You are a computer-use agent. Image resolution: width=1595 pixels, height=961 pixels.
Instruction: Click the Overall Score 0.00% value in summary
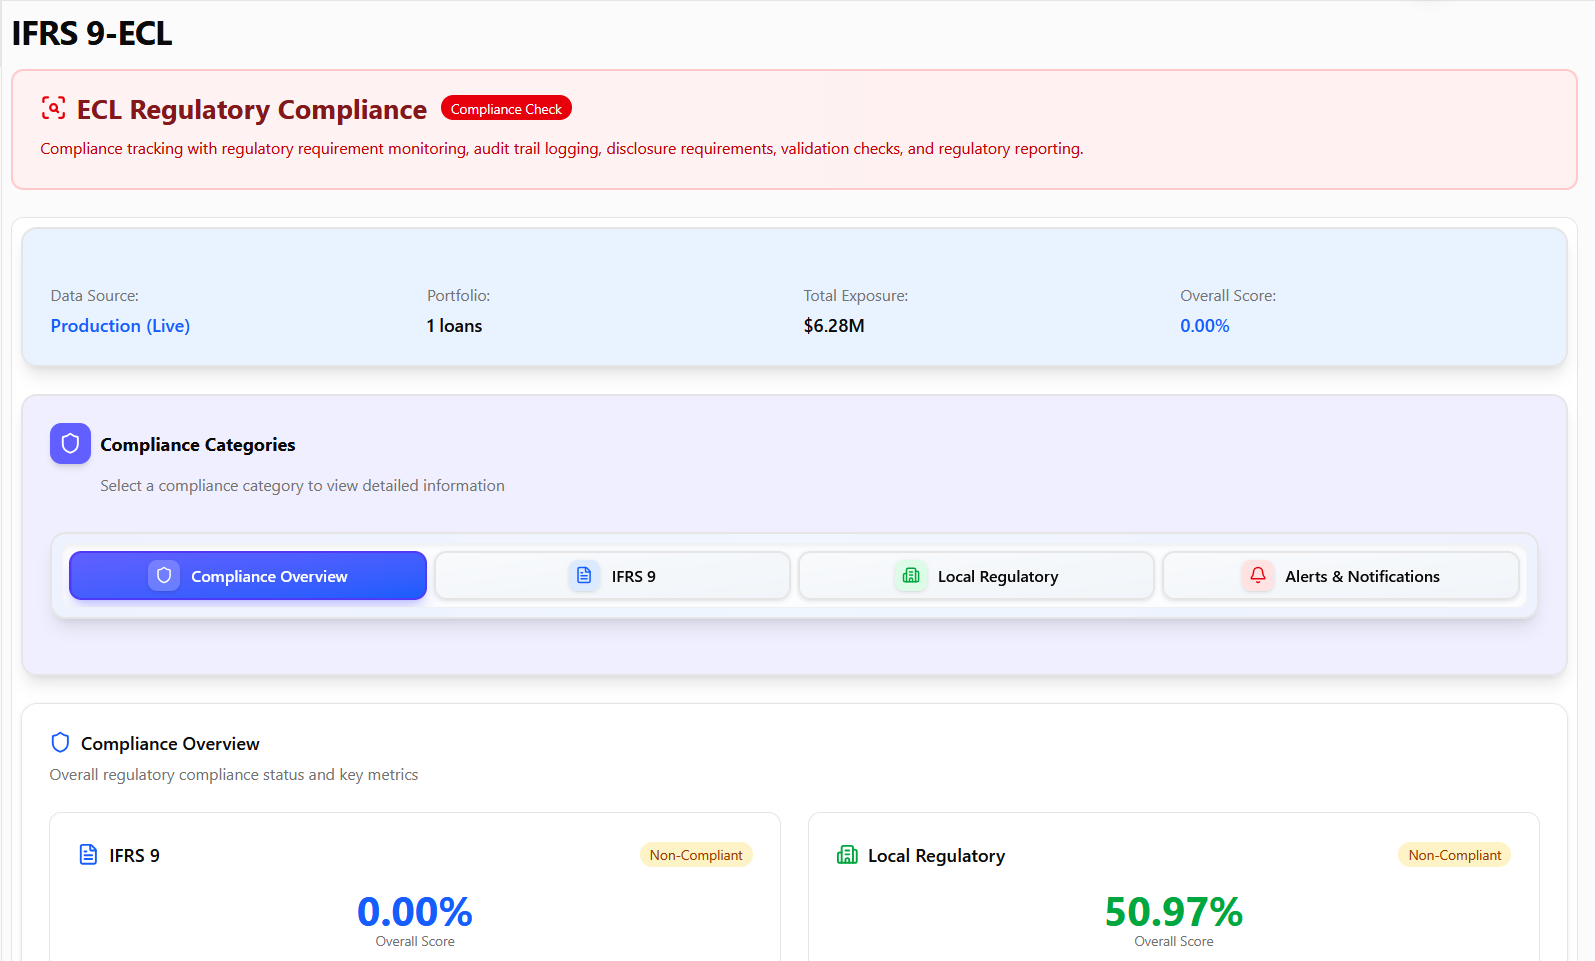[x=1204, y=326]
